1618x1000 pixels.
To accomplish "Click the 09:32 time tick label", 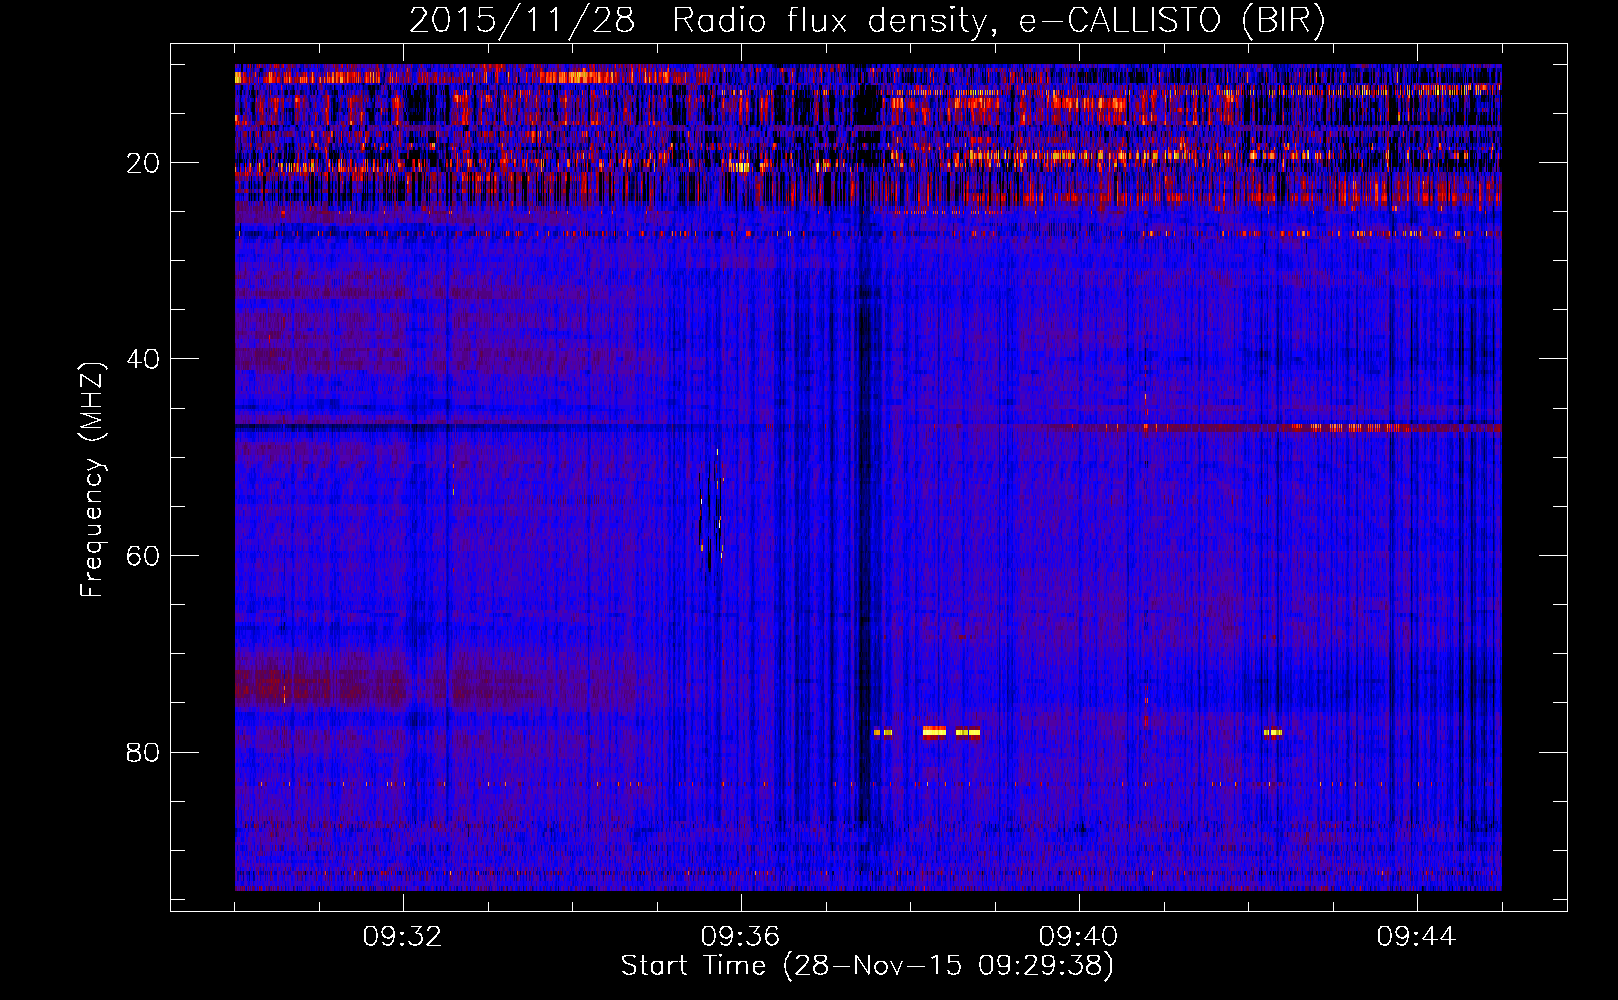I will (x=403, y=937).
